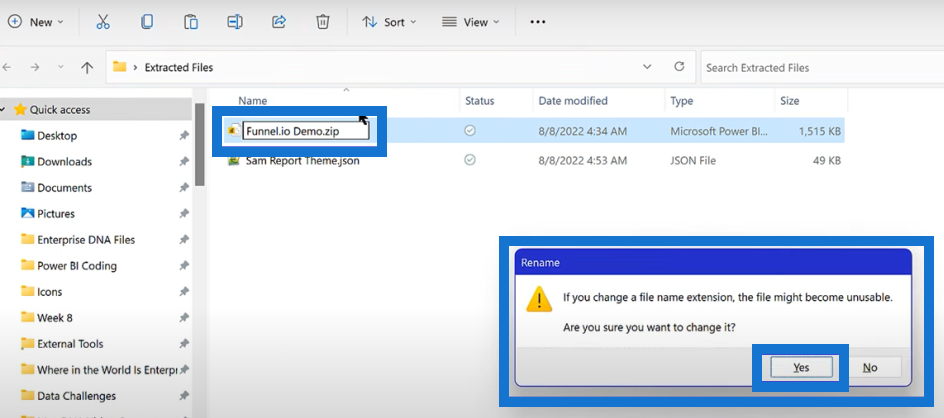Click the Funnel.io Demo.zip rename text field
The width and height of the screenshot is (944, 418).
coord(305,131)
